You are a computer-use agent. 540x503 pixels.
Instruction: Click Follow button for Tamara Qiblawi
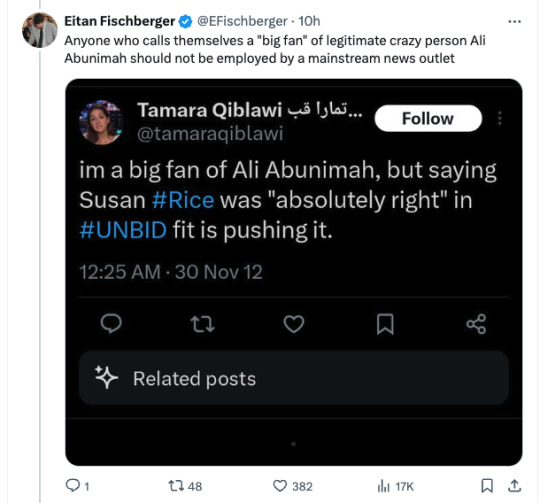click(x=428, y=118)
